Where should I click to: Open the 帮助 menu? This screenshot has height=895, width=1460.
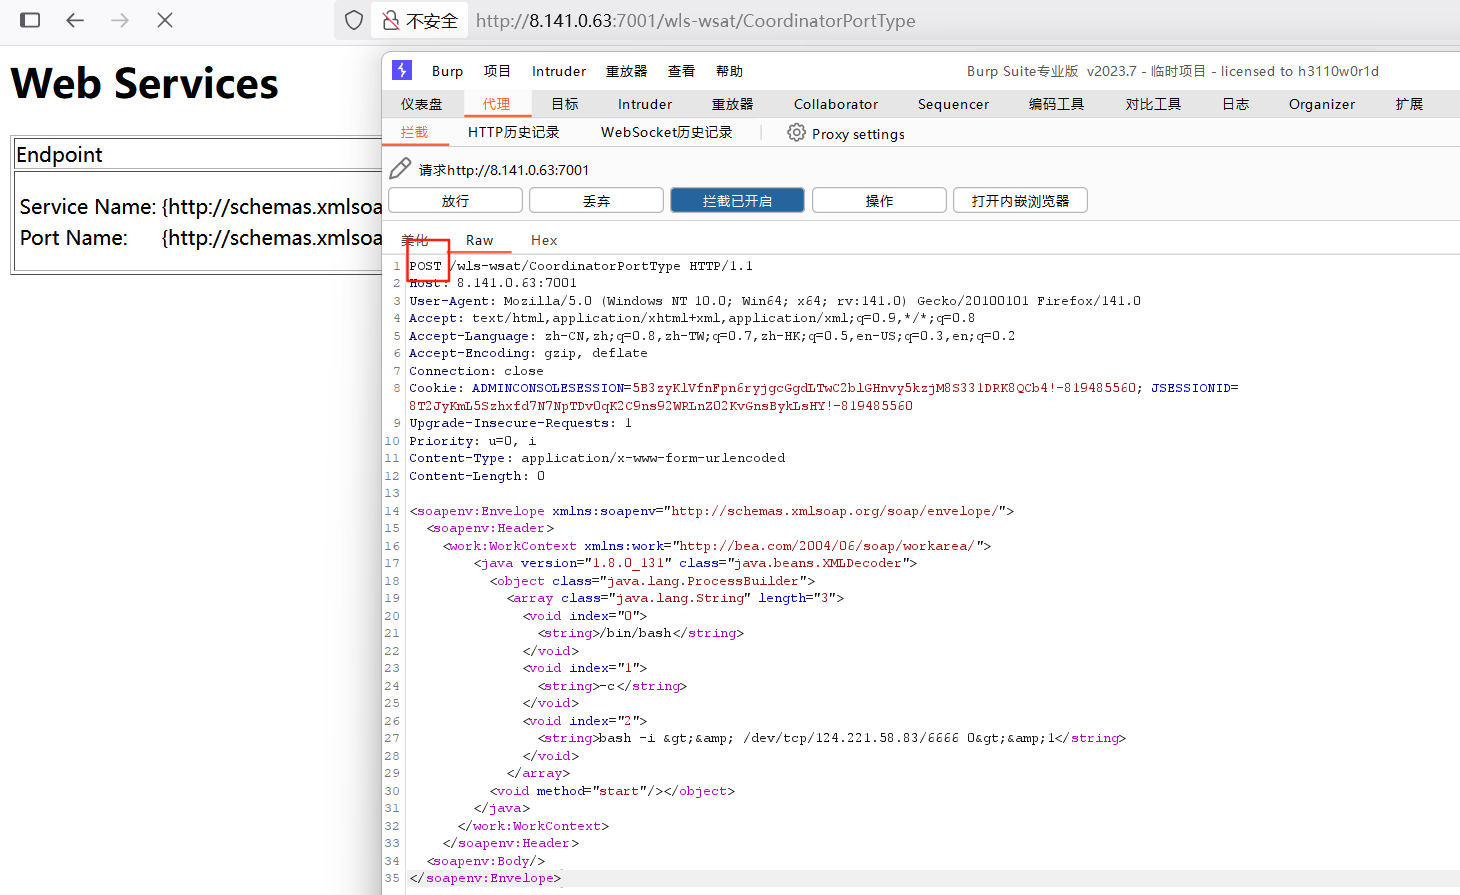729,71
